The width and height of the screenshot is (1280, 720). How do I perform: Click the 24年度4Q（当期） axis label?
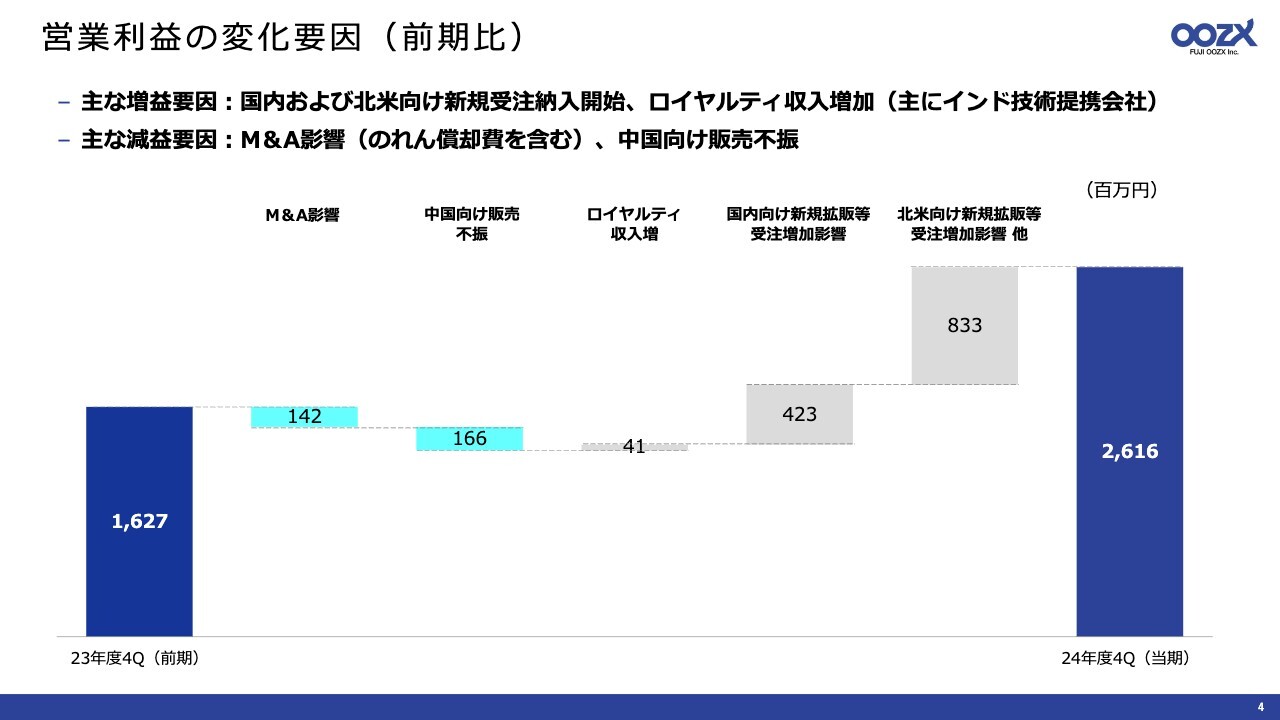pos(1126,658)
